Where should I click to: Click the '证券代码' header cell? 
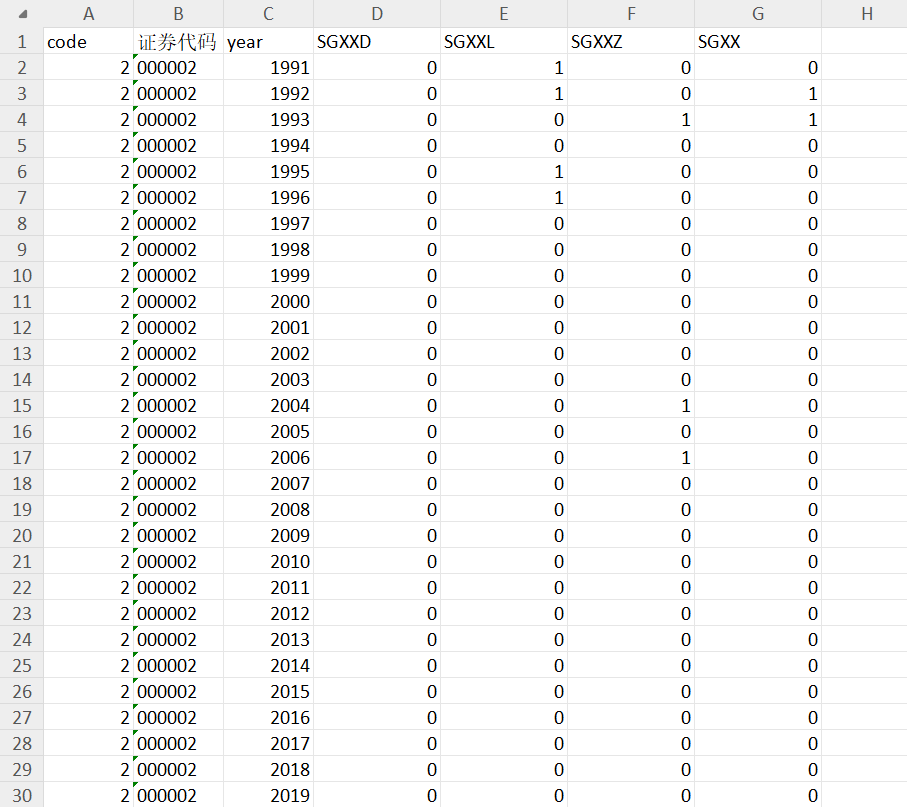[178, 42]
